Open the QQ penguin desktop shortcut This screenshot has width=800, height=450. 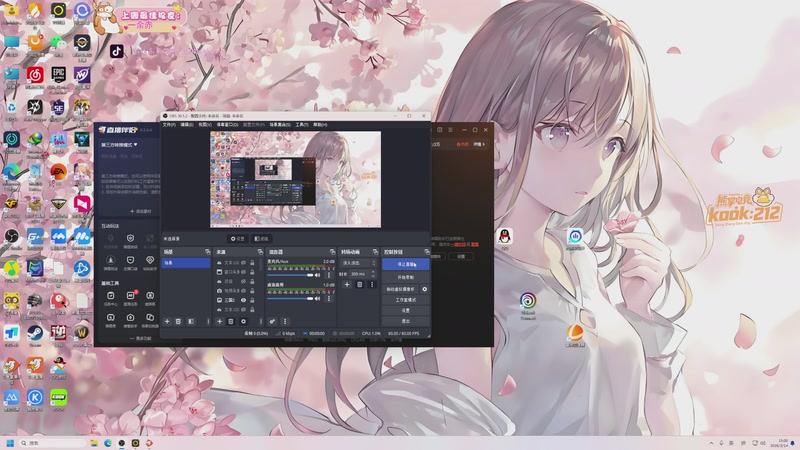click(x=505, y=238)
